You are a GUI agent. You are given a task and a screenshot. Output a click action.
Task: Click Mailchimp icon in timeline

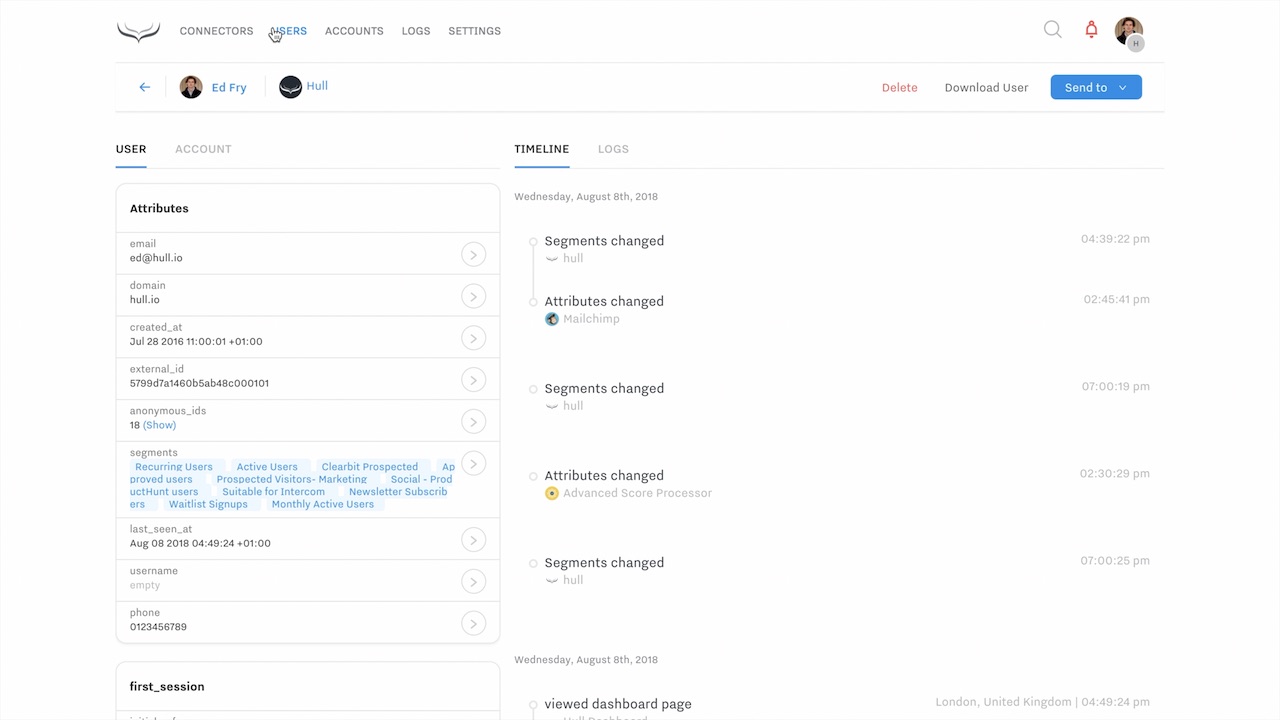[551, 319]
